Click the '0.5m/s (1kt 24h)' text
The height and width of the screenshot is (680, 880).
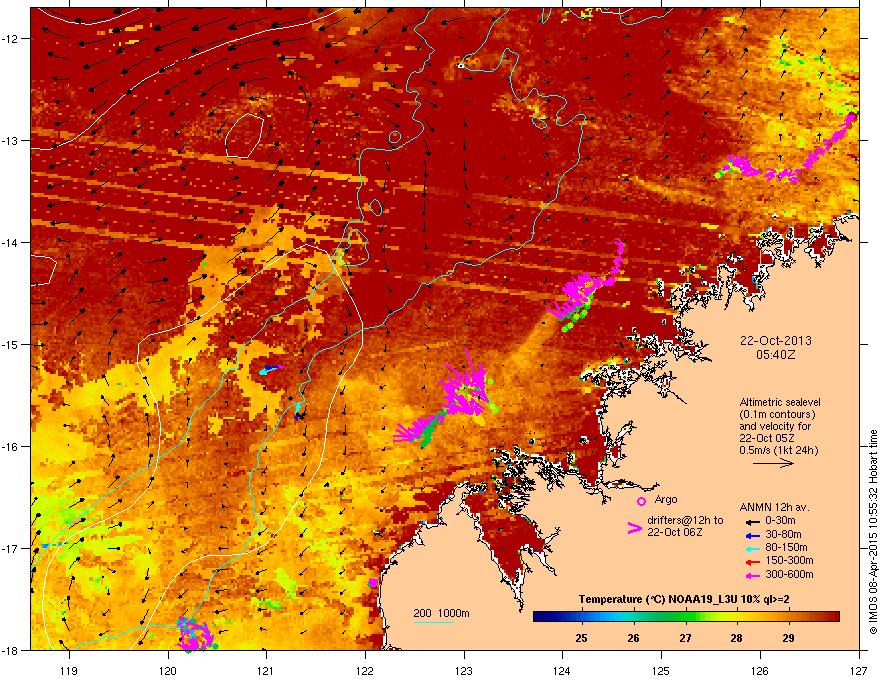tap(779, 450)
